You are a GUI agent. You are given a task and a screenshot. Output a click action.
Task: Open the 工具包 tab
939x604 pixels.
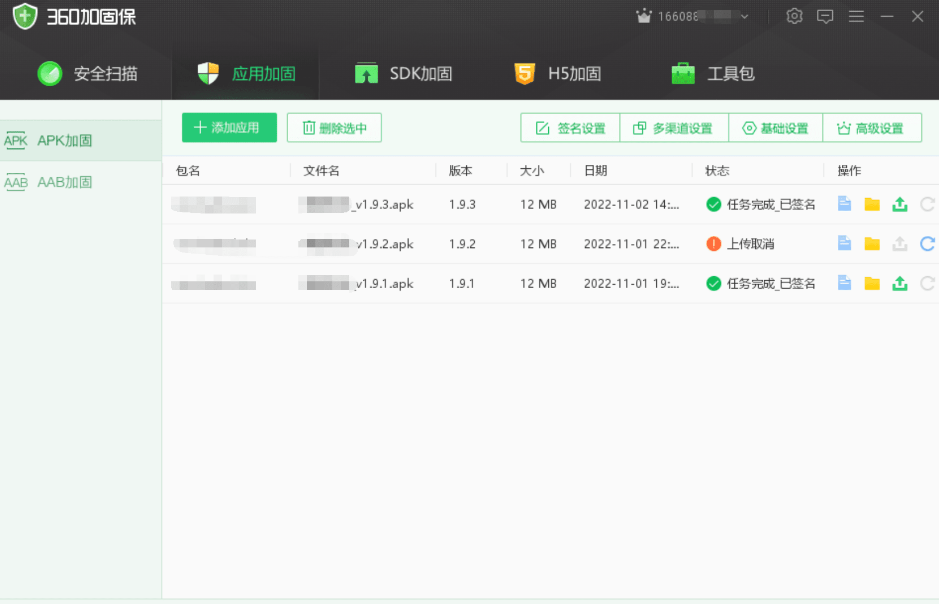tap(713, 74)
